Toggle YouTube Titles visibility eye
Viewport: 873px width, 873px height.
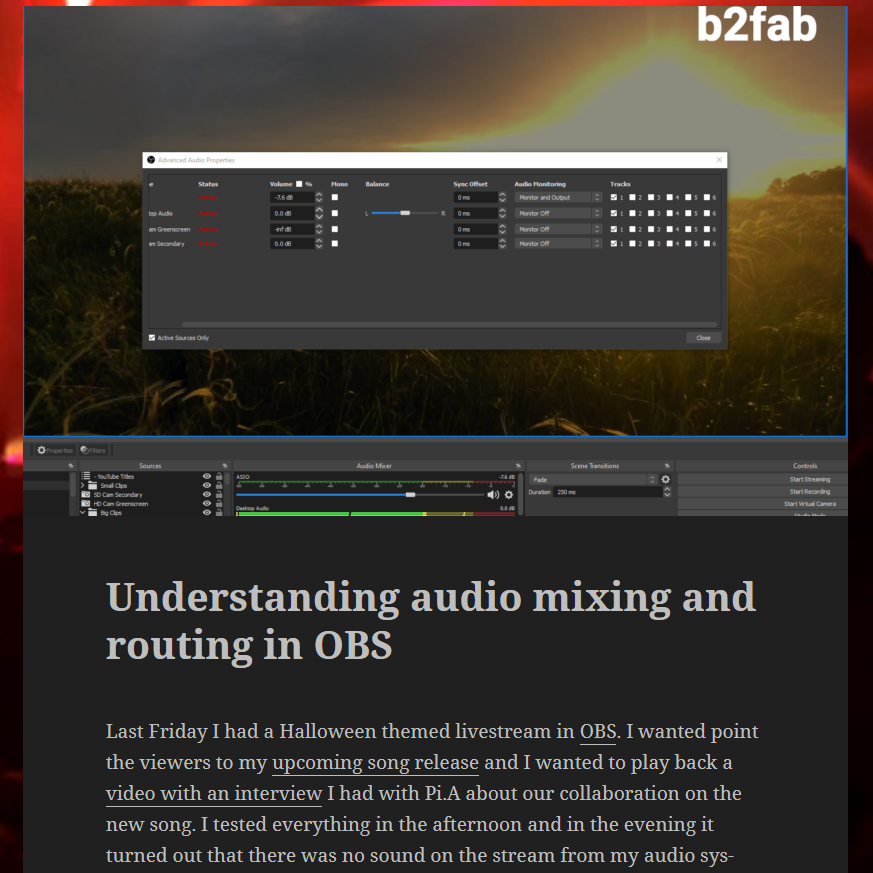click(207, 476)
